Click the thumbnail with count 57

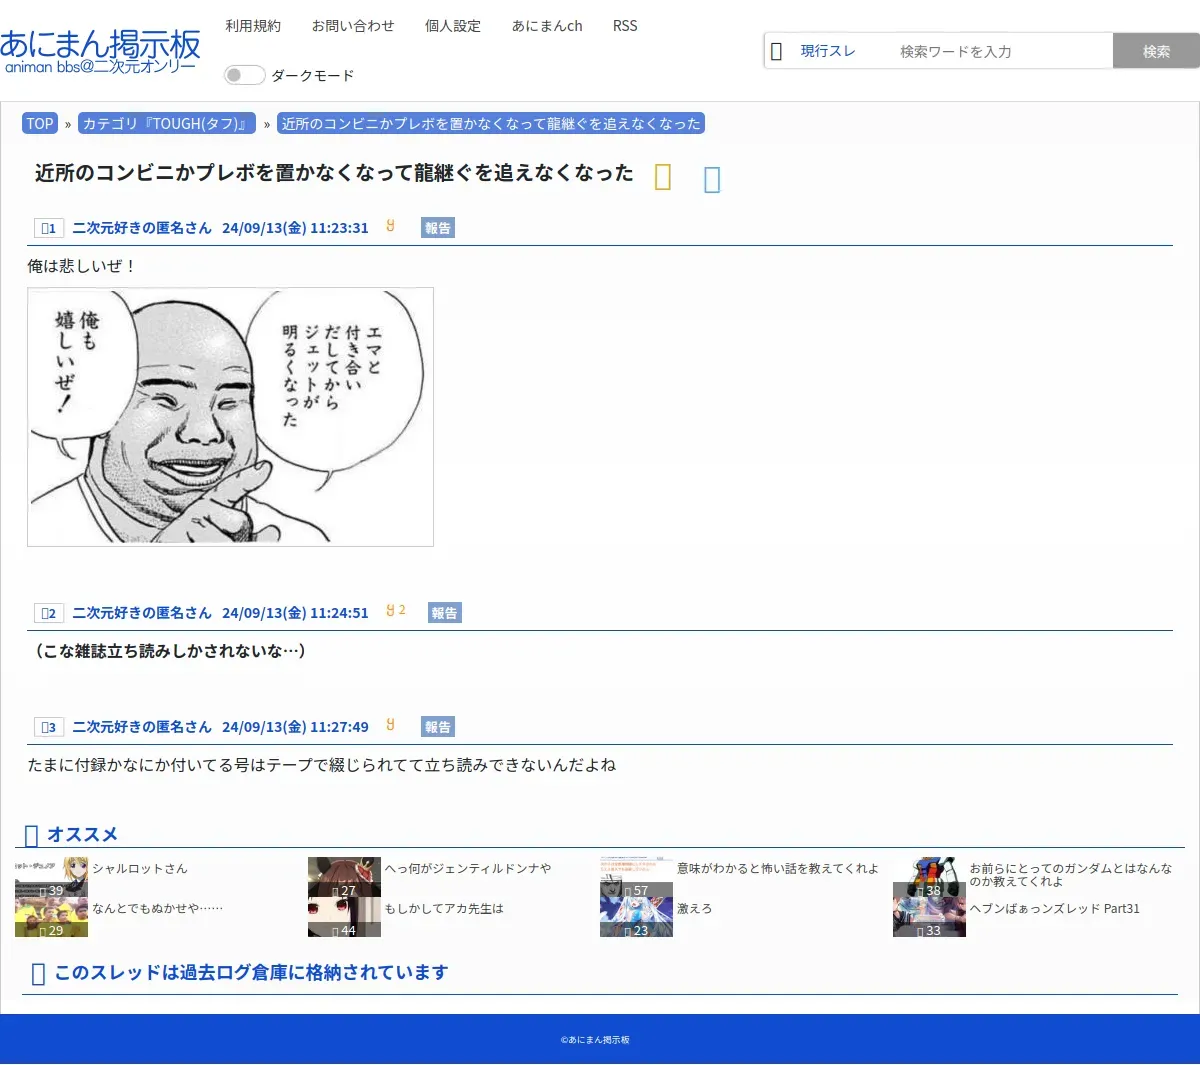point(636,877)
